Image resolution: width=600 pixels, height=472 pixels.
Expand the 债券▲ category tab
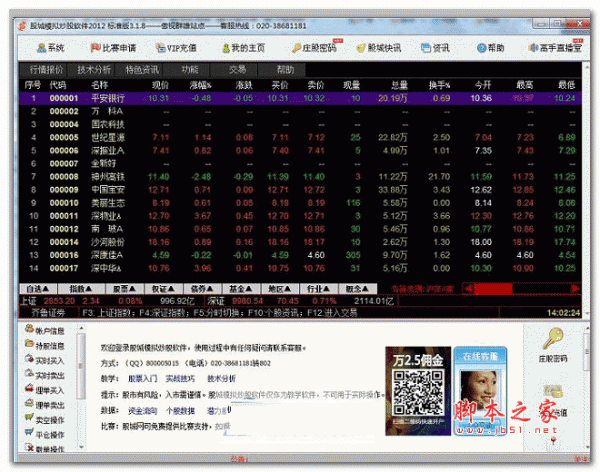202,289
